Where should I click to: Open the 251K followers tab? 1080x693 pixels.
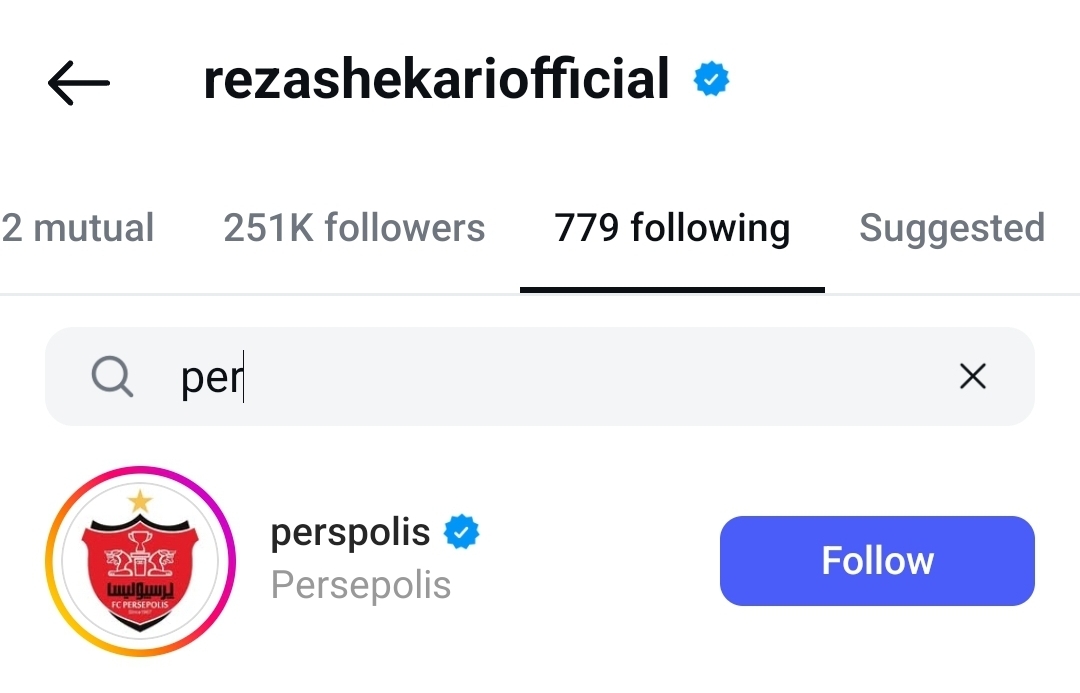tap(354, 228)
